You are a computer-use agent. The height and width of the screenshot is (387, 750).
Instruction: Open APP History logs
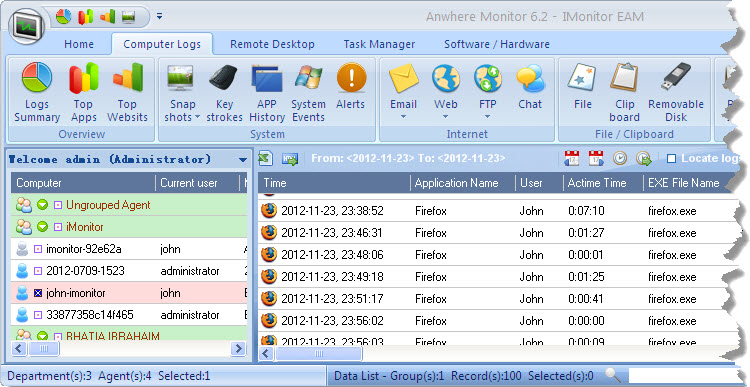(x=267, y=92)
